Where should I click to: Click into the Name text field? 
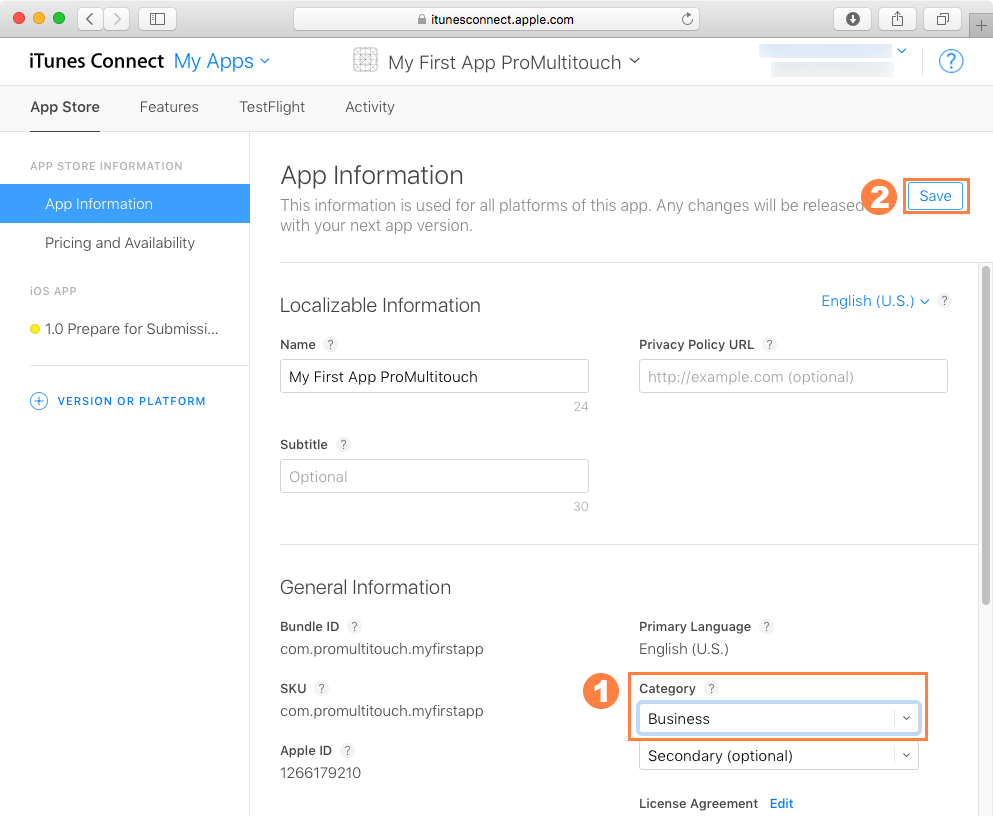[434, 376]
